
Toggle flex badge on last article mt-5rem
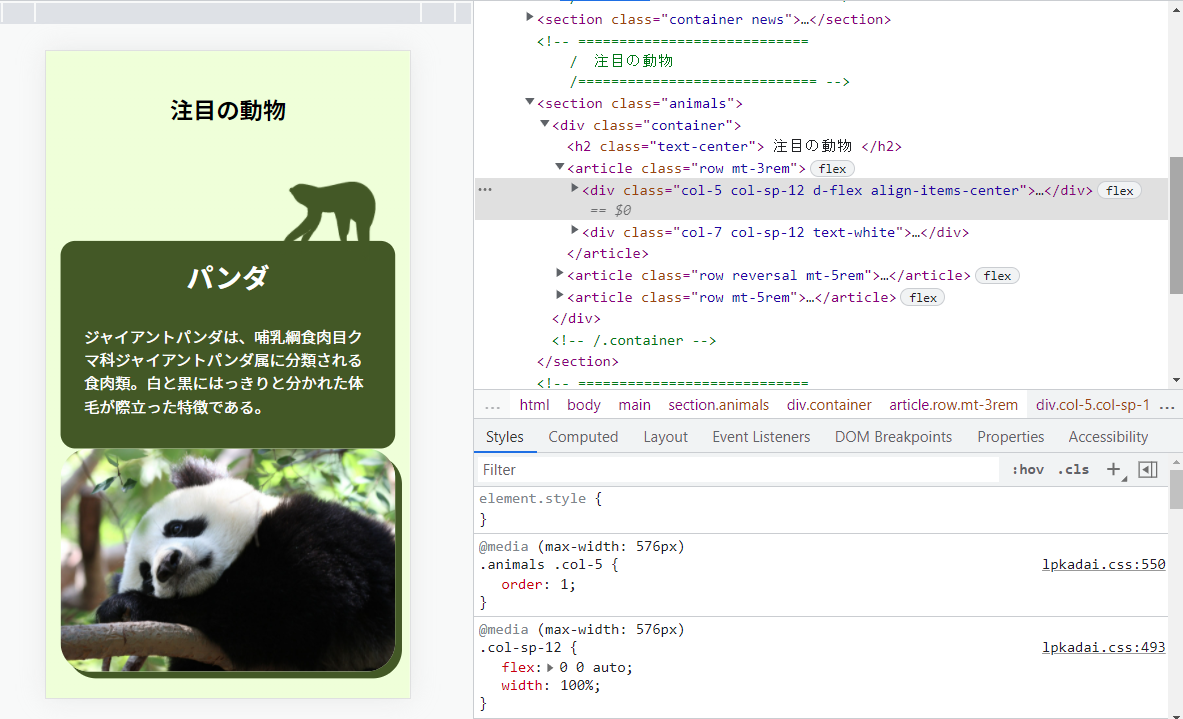pyautogui.click(x=923, y=298)
